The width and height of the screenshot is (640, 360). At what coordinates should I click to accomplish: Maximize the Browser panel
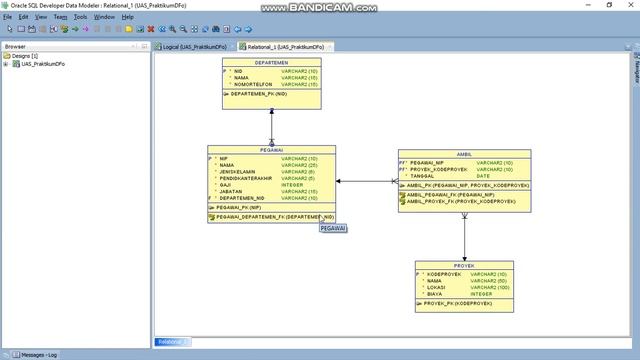tap(144, 47)
